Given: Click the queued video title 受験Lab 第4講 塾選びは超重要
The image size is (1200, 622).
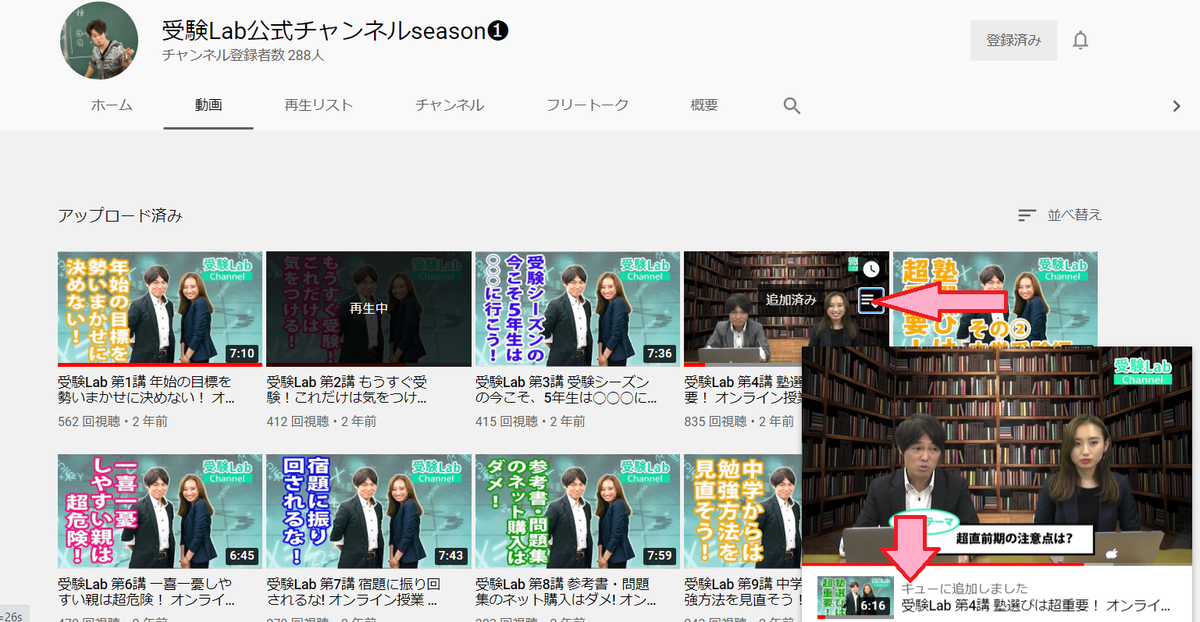Looking at the screenshot, I should point(1036,605).
